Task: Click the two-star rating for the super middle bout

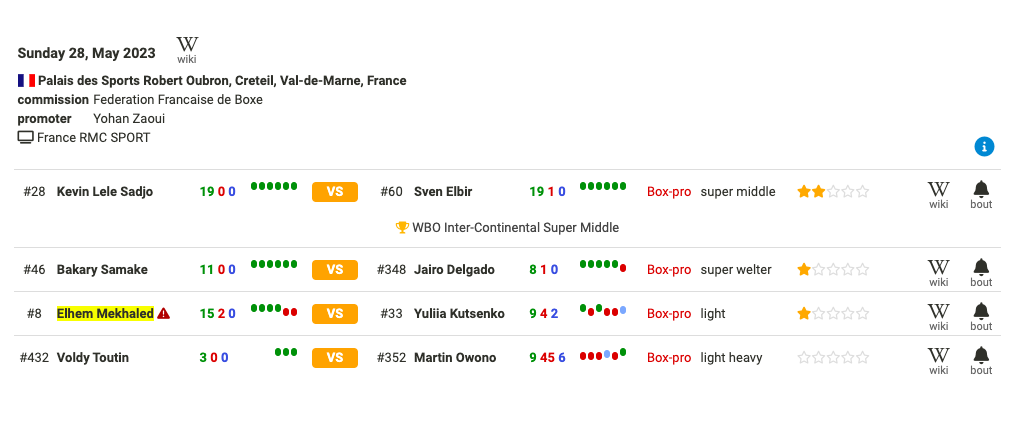Action: click(833, 192)
